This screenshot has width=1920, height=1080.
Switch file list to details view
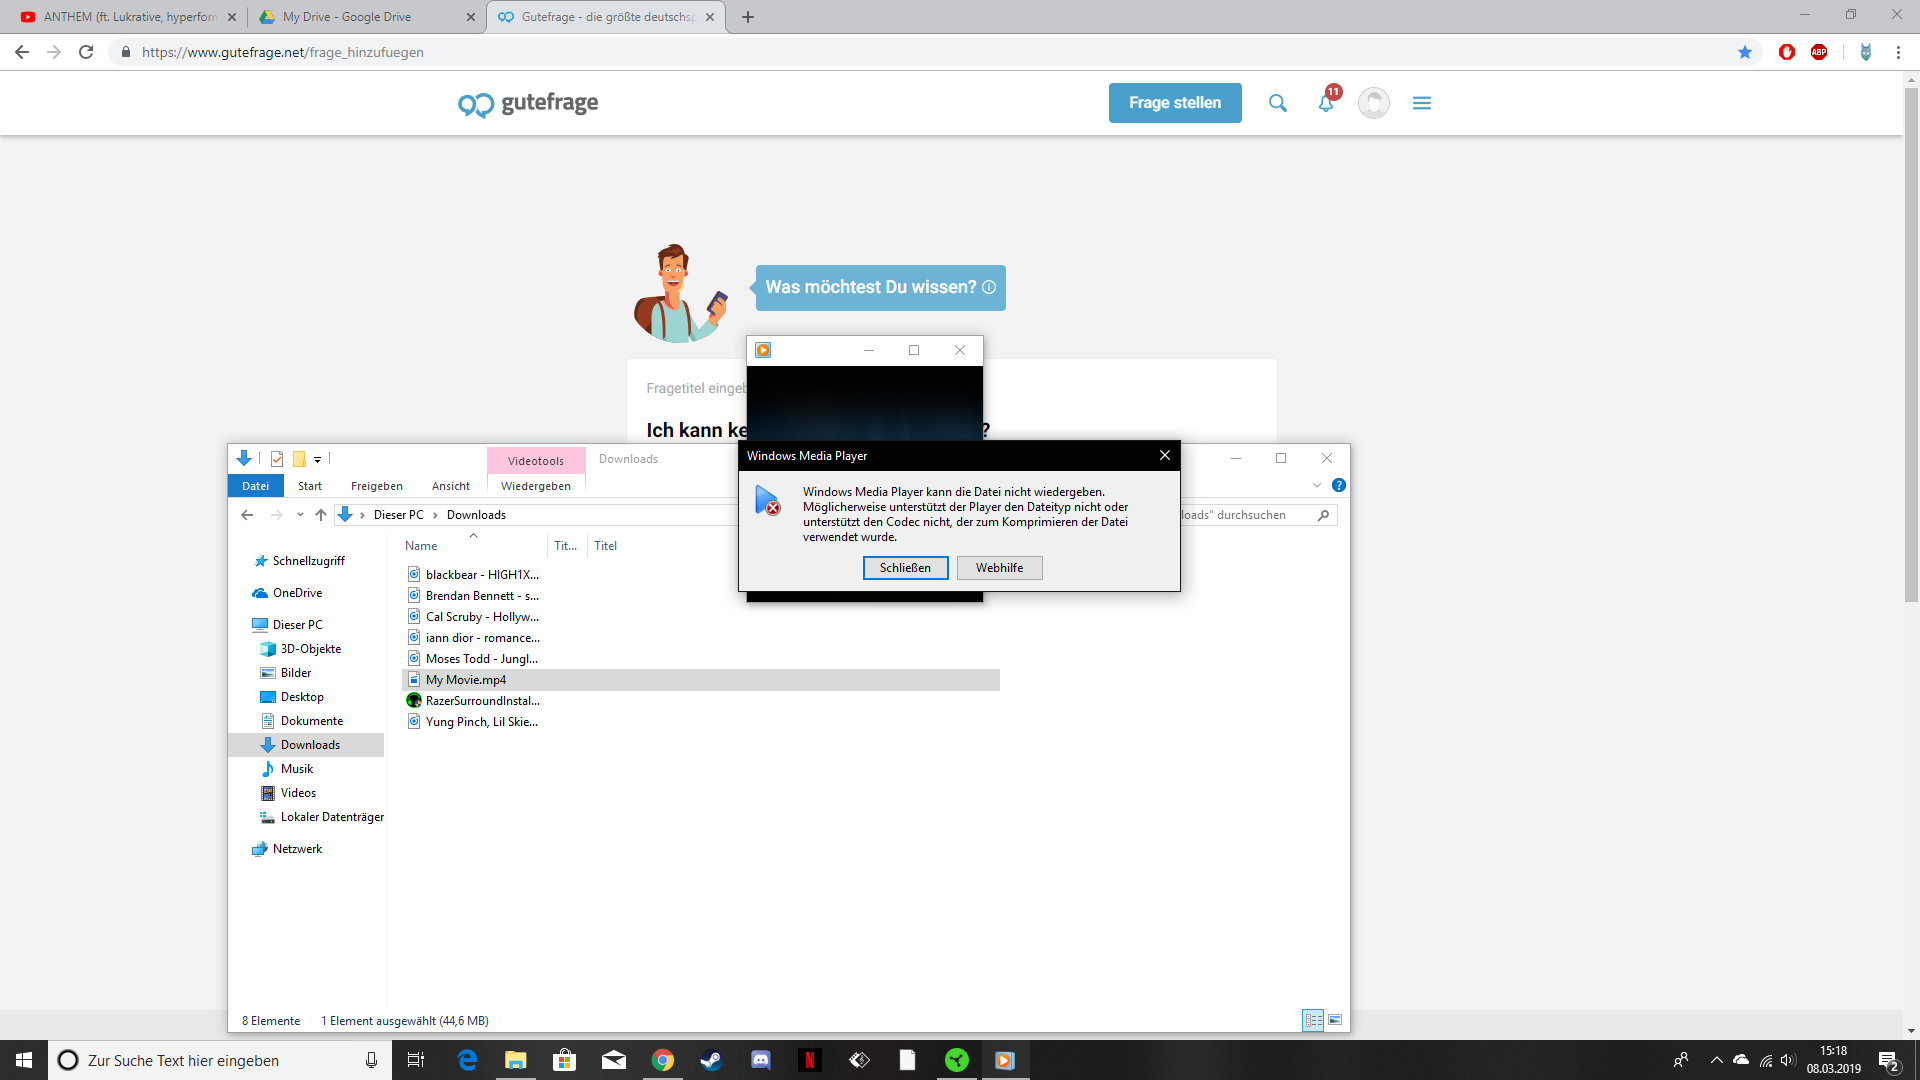1313,1021
